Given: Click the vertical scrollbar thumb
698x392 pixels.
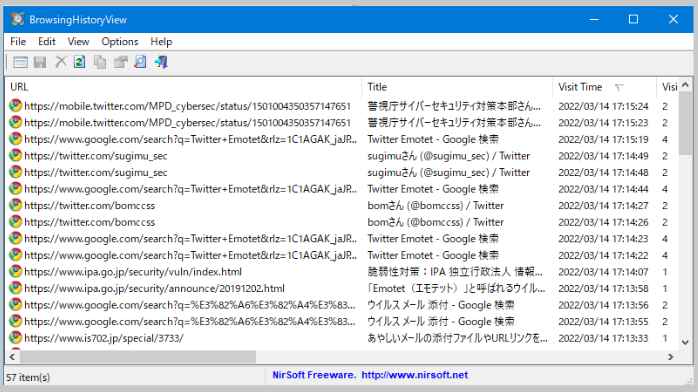Looking at the screenshot, I should (686, 123).
